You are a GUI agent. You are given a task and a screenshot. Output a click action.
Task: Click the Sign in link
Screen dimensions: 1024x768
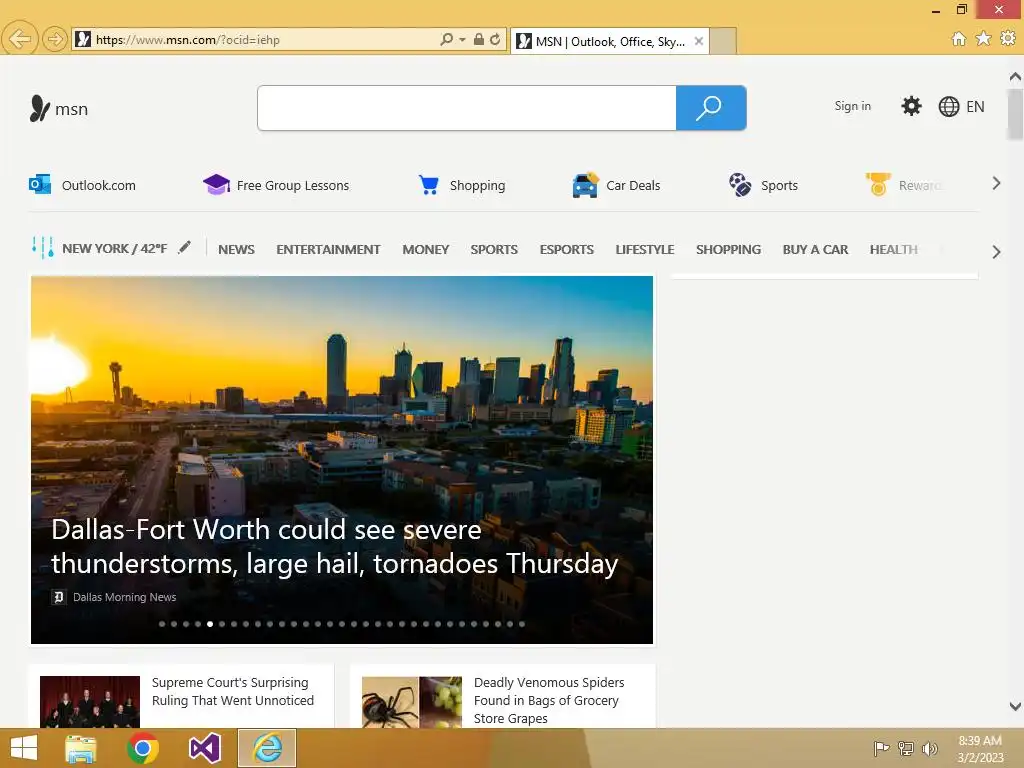click(x=852, y=106)
